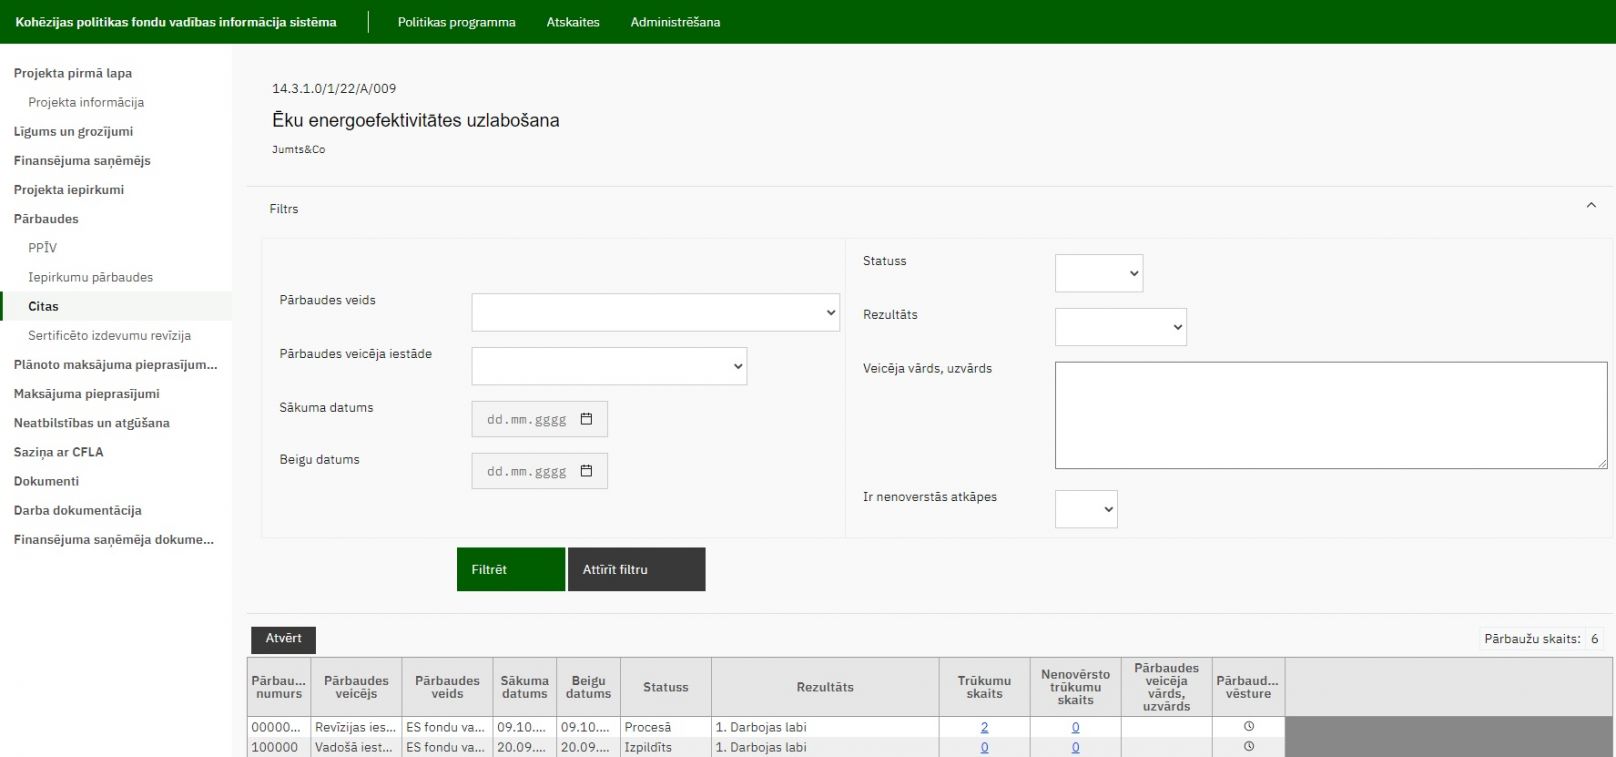Click in the Veicēja vārds, uzvārds text area

click(x=1330, y=415)
